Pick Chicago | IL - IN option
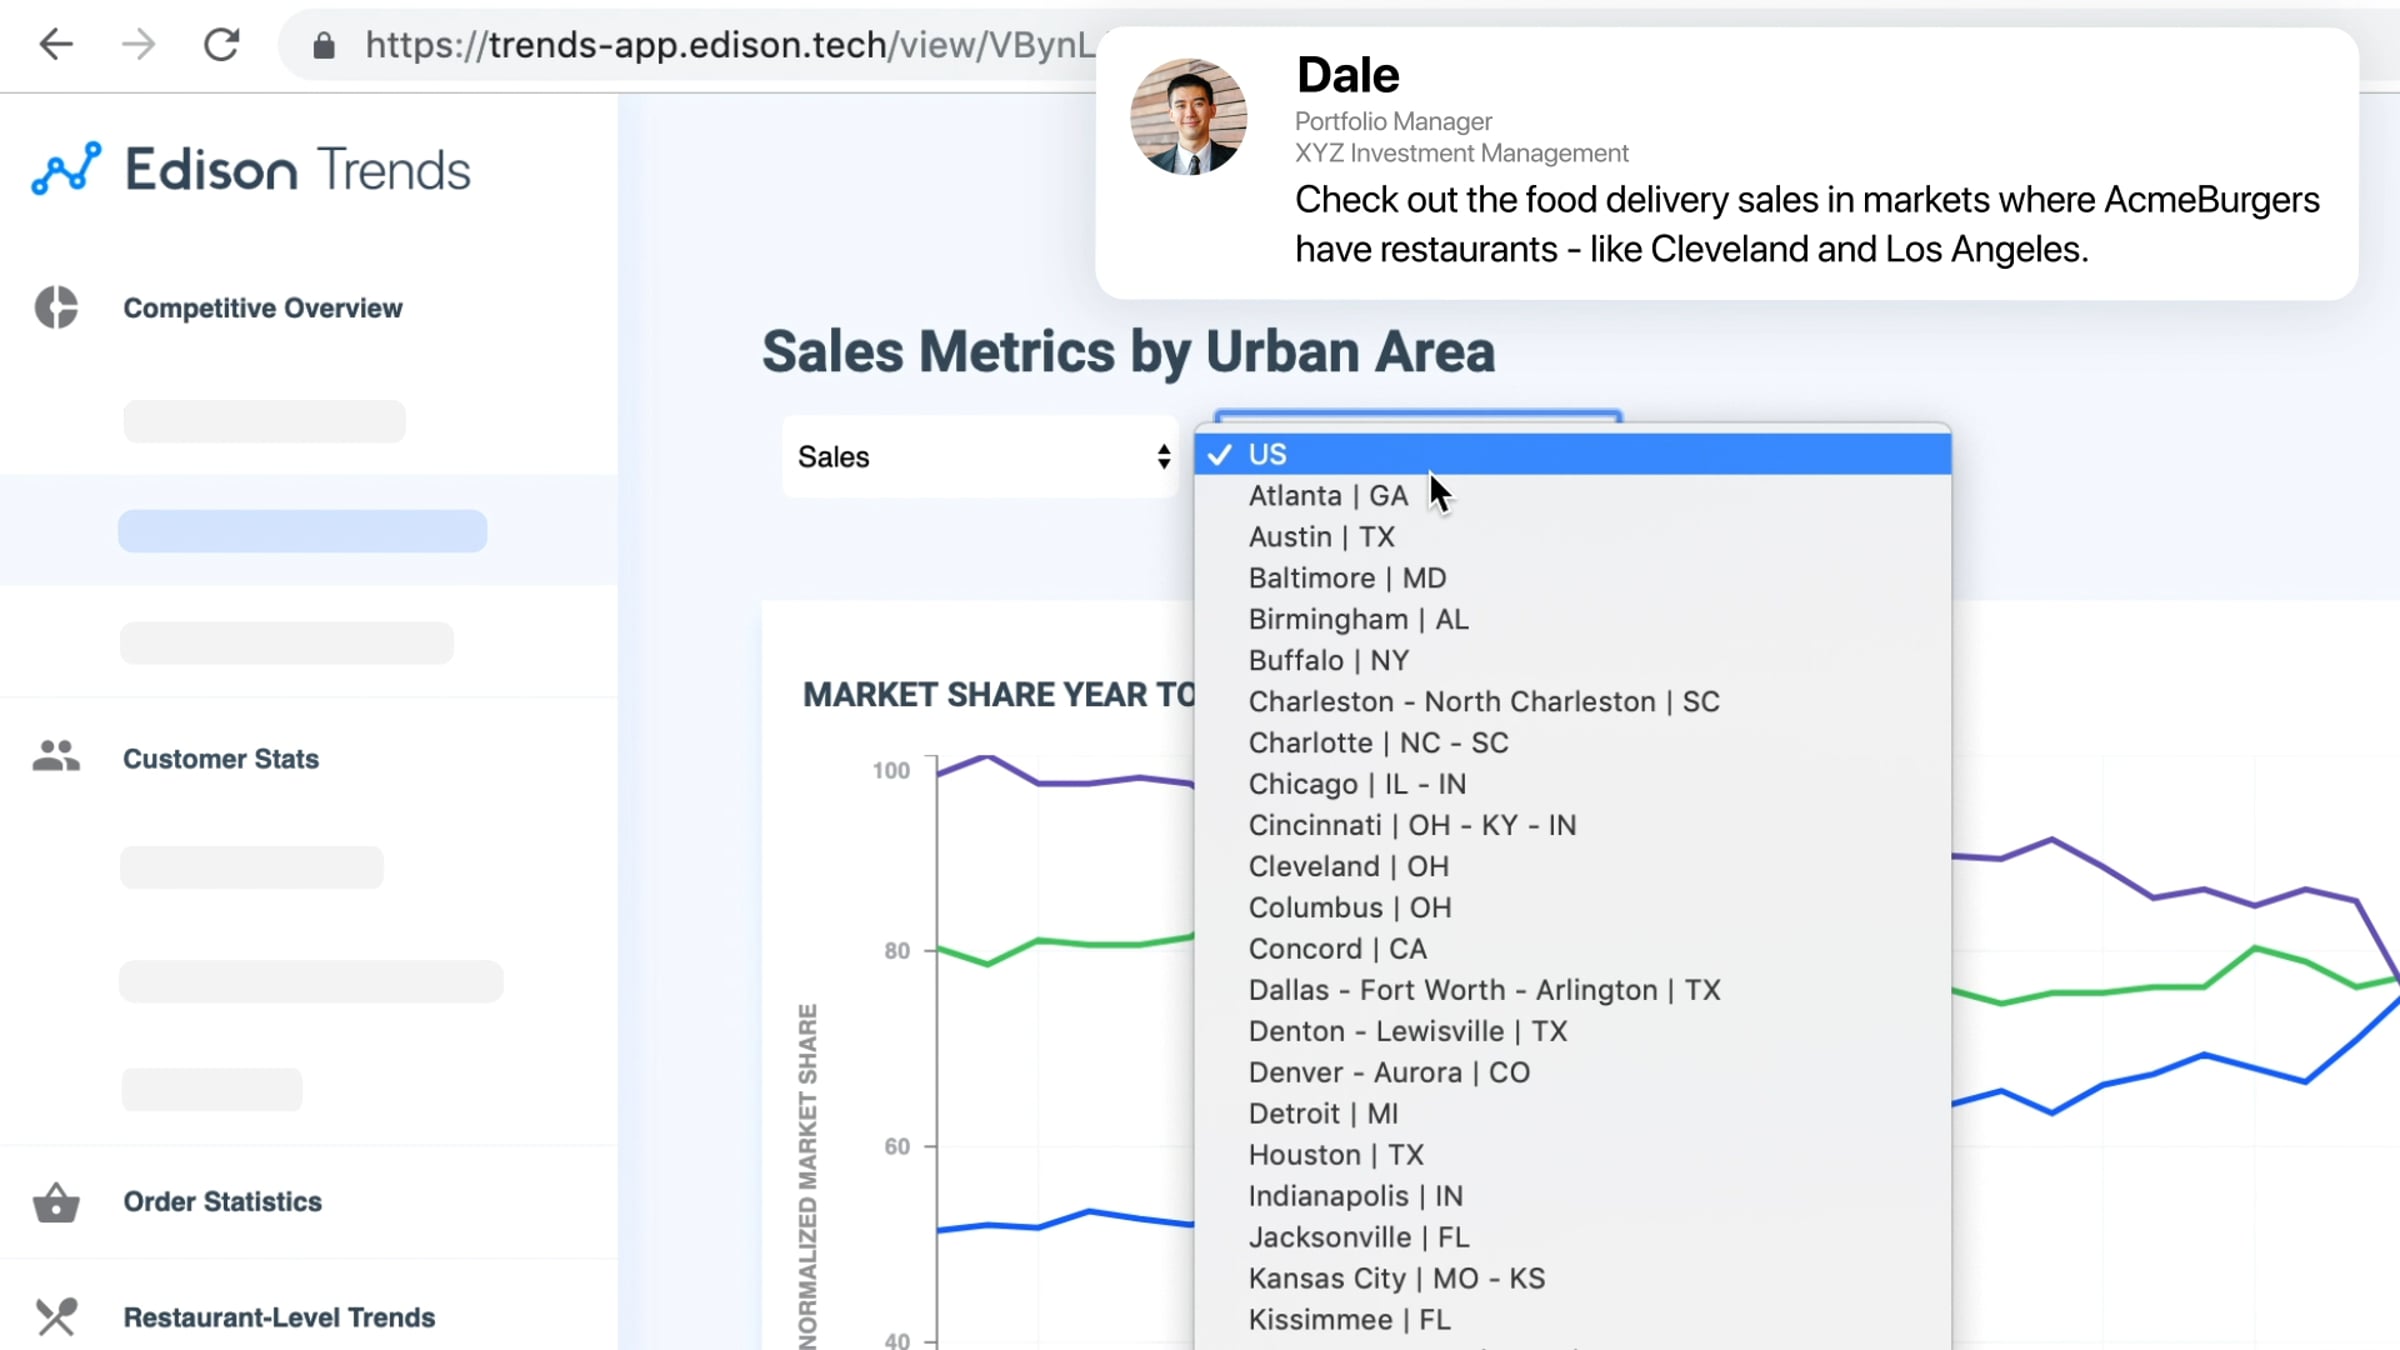The width and height of the screenshot is (2400, 1350). click(x=1357, y=784)
